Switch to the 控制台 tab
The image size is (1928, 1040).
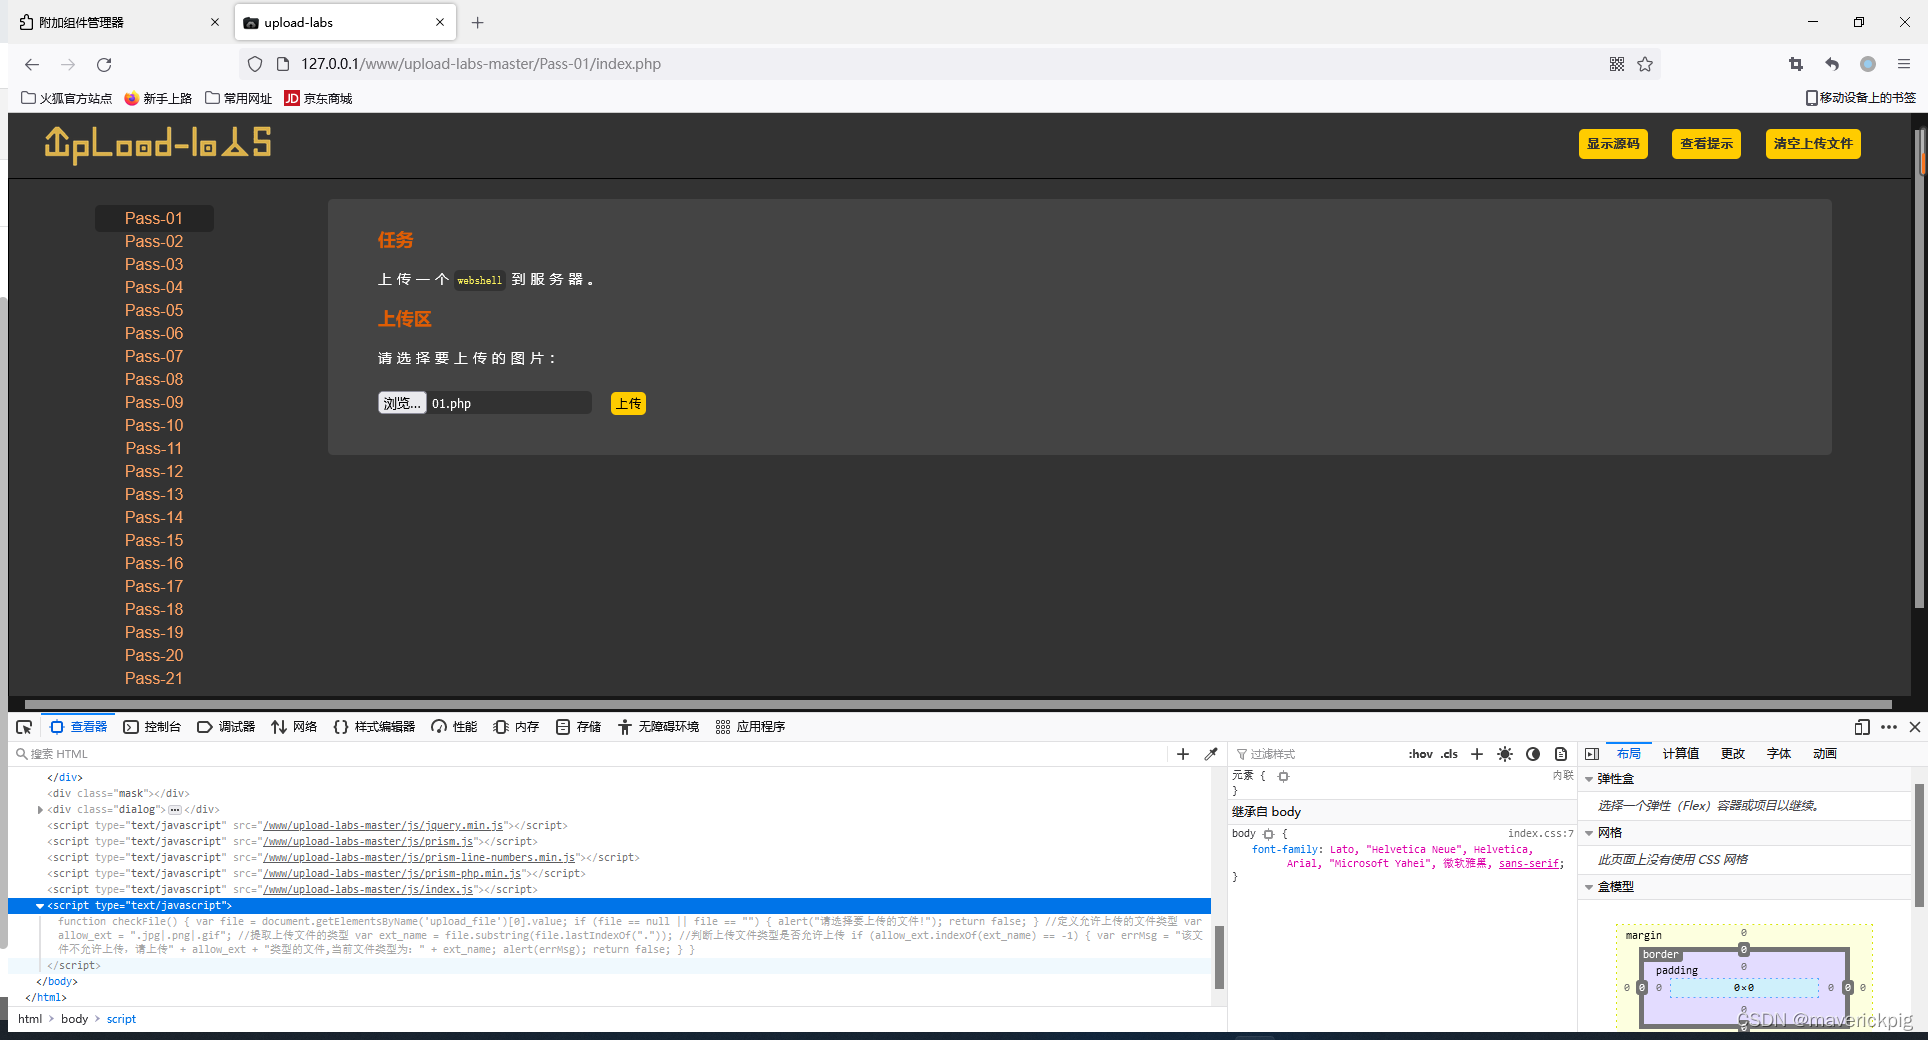[152, 727]
